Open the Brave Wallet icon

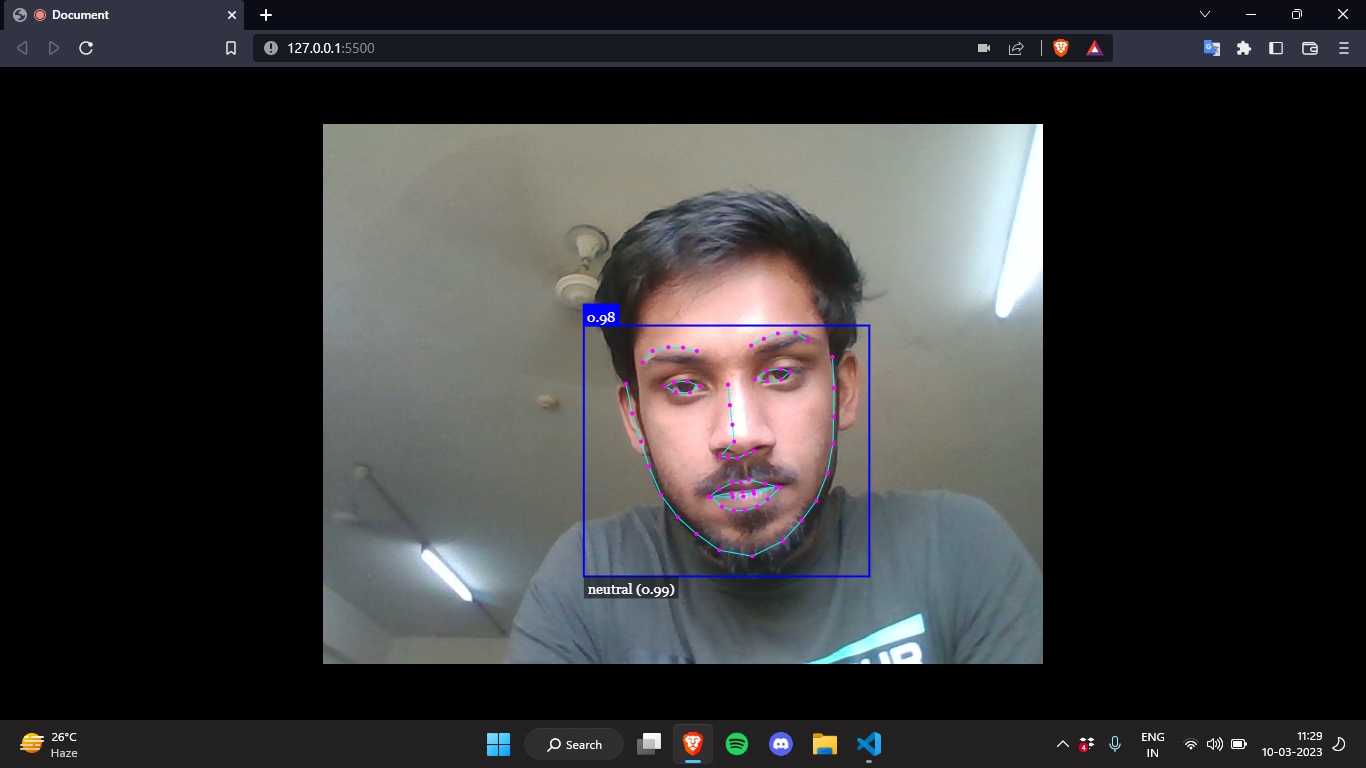coord(1308,47)
